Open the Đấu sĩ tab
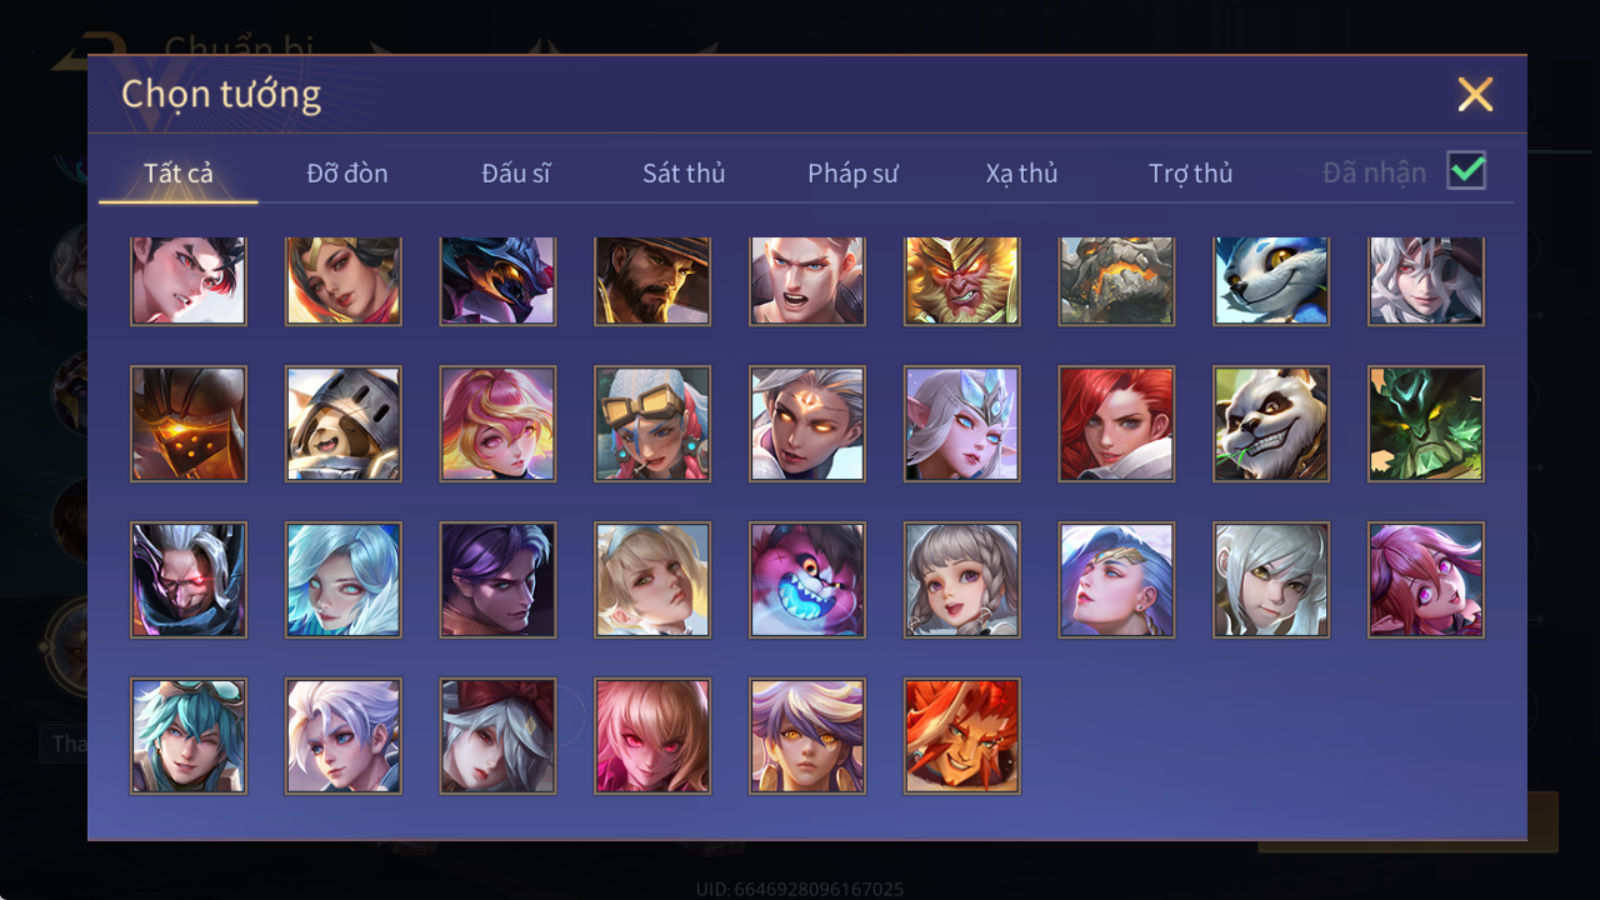1600x900 pixels. 516,173
